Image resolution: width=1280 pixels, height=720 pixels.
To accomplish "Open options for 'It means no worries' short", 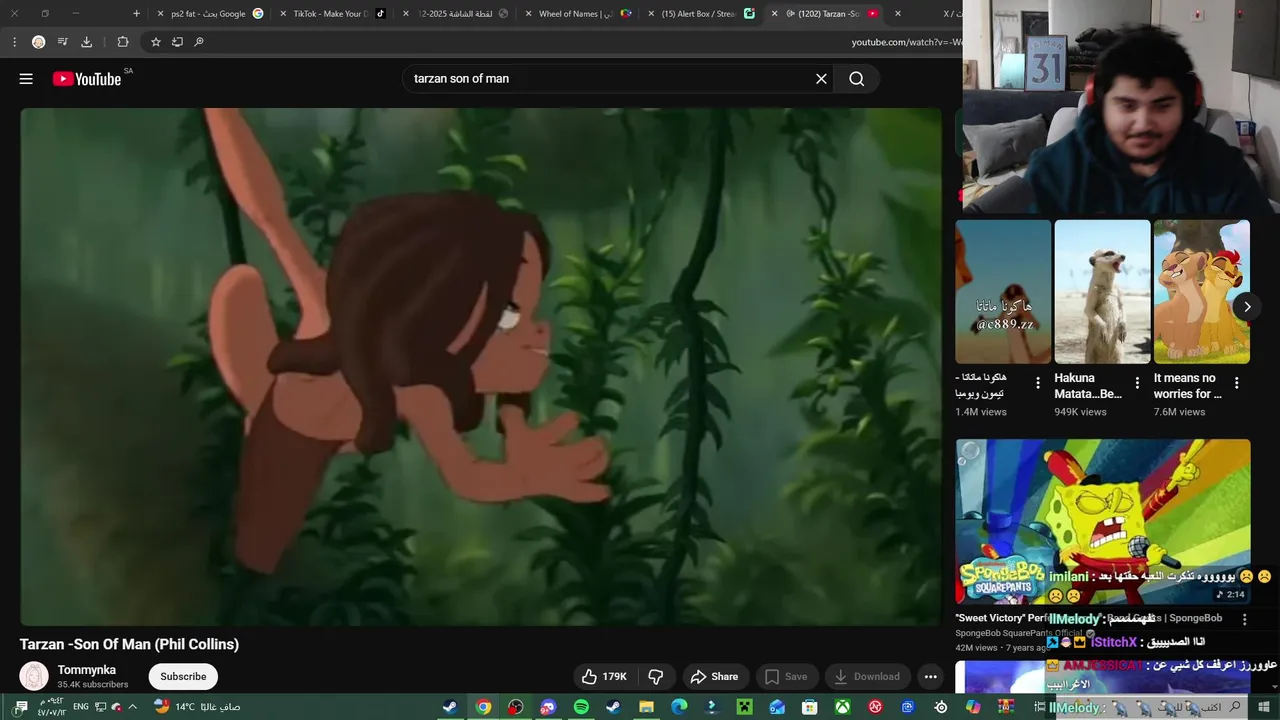I will pos(1236,383).
